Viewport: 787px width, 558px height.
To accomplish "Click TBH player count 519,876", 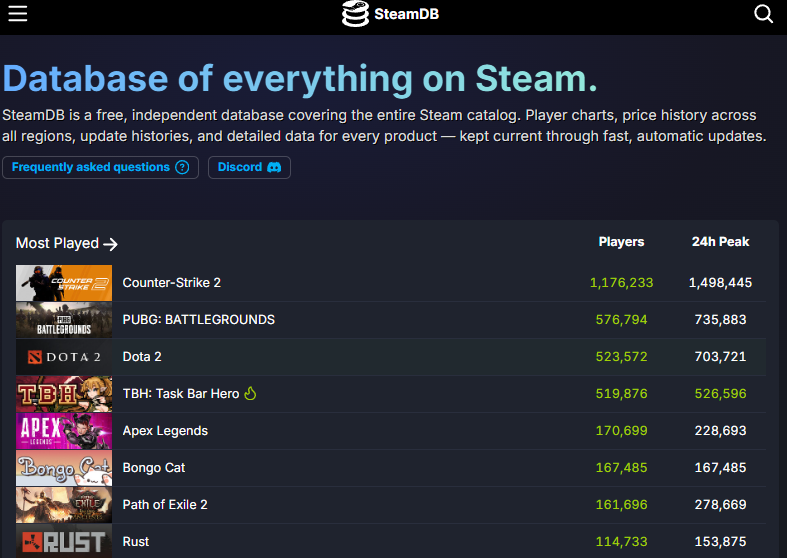I will [x=621, y=394].
